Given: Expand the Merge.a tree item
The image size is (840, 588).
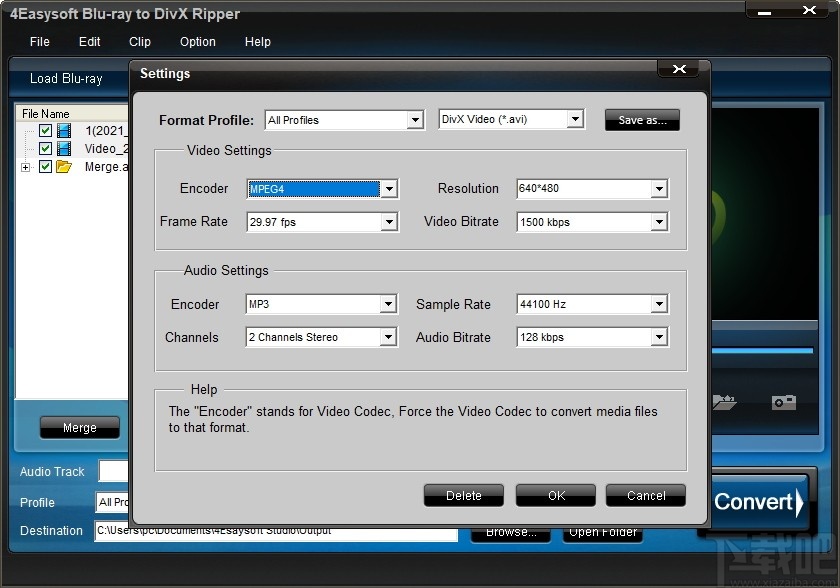Looking at the screenshot, I should (26, 167).
